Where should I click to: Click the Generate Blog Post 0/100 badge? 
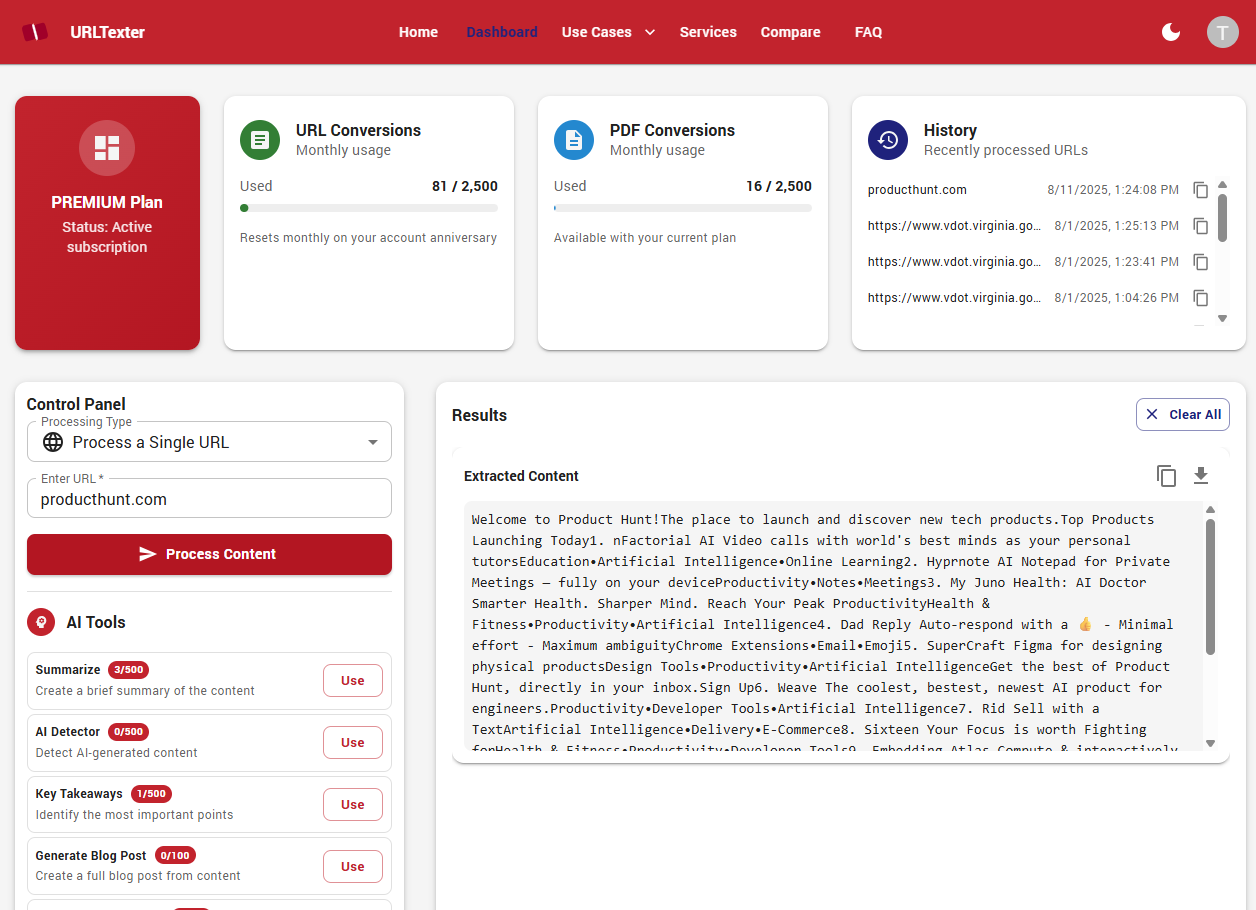pos(175,856)
